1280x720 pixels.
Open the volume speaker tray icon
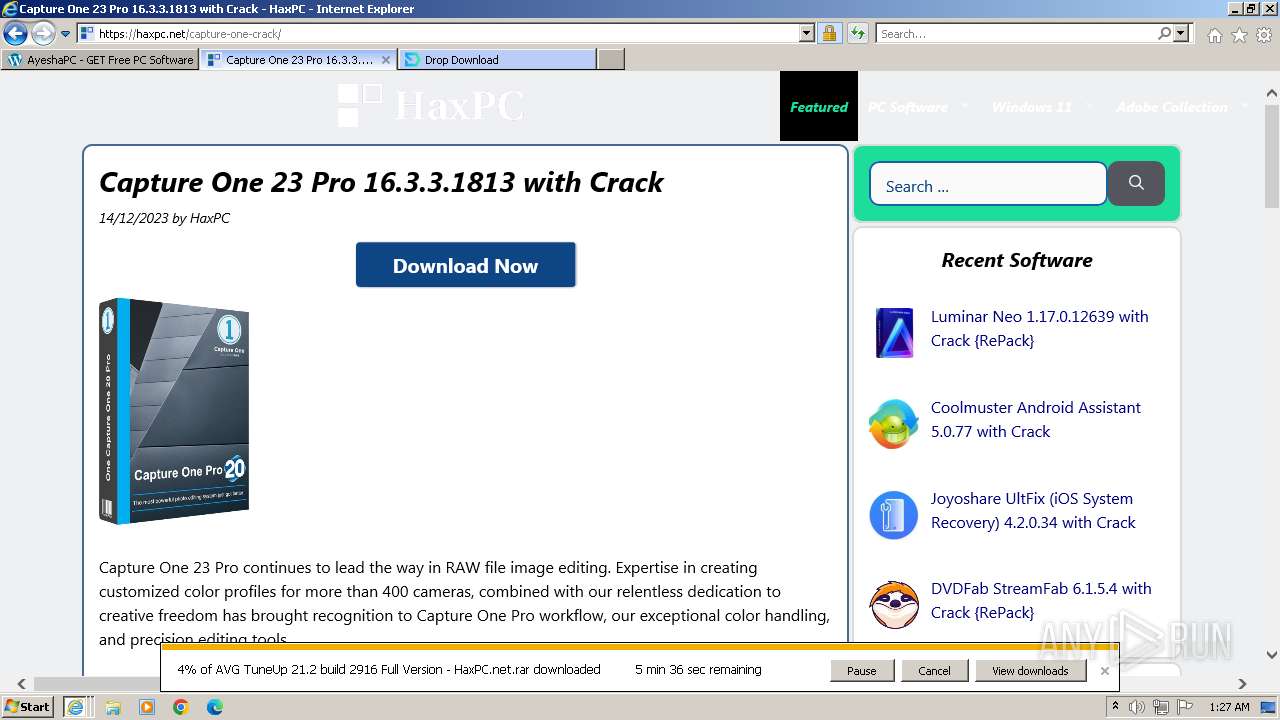tap(1137, 707)
